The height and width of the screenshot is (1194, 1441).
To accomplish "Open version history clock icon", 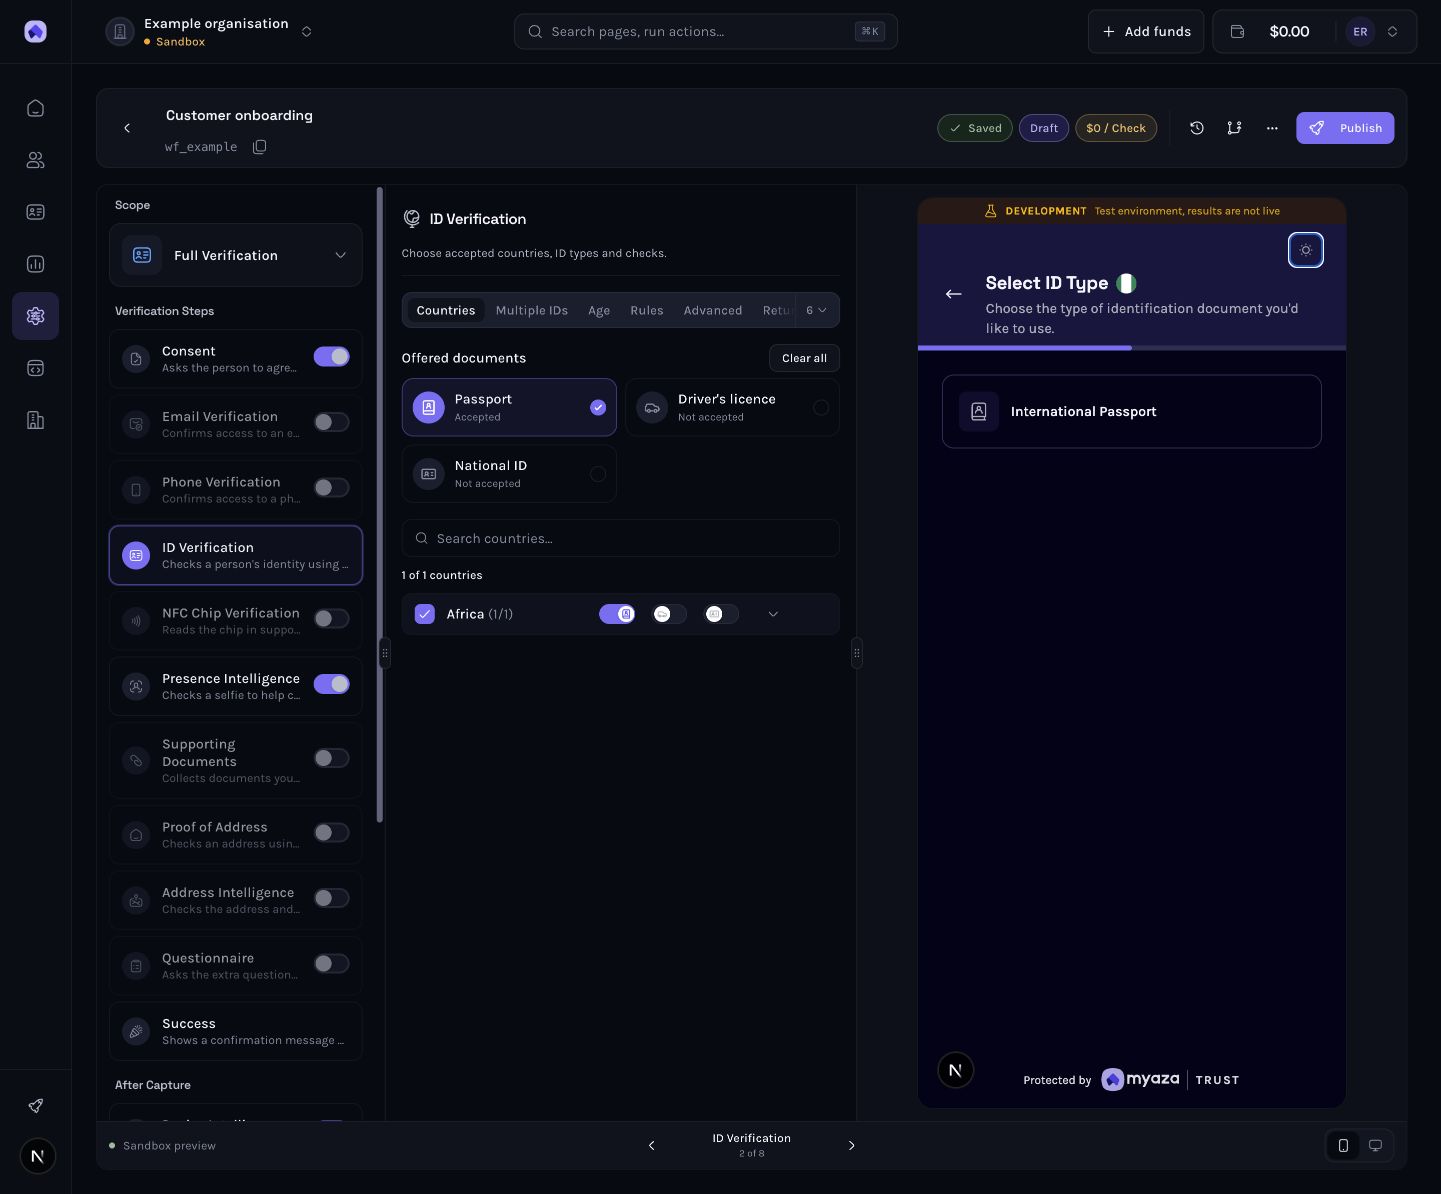I will (1196, 128).
